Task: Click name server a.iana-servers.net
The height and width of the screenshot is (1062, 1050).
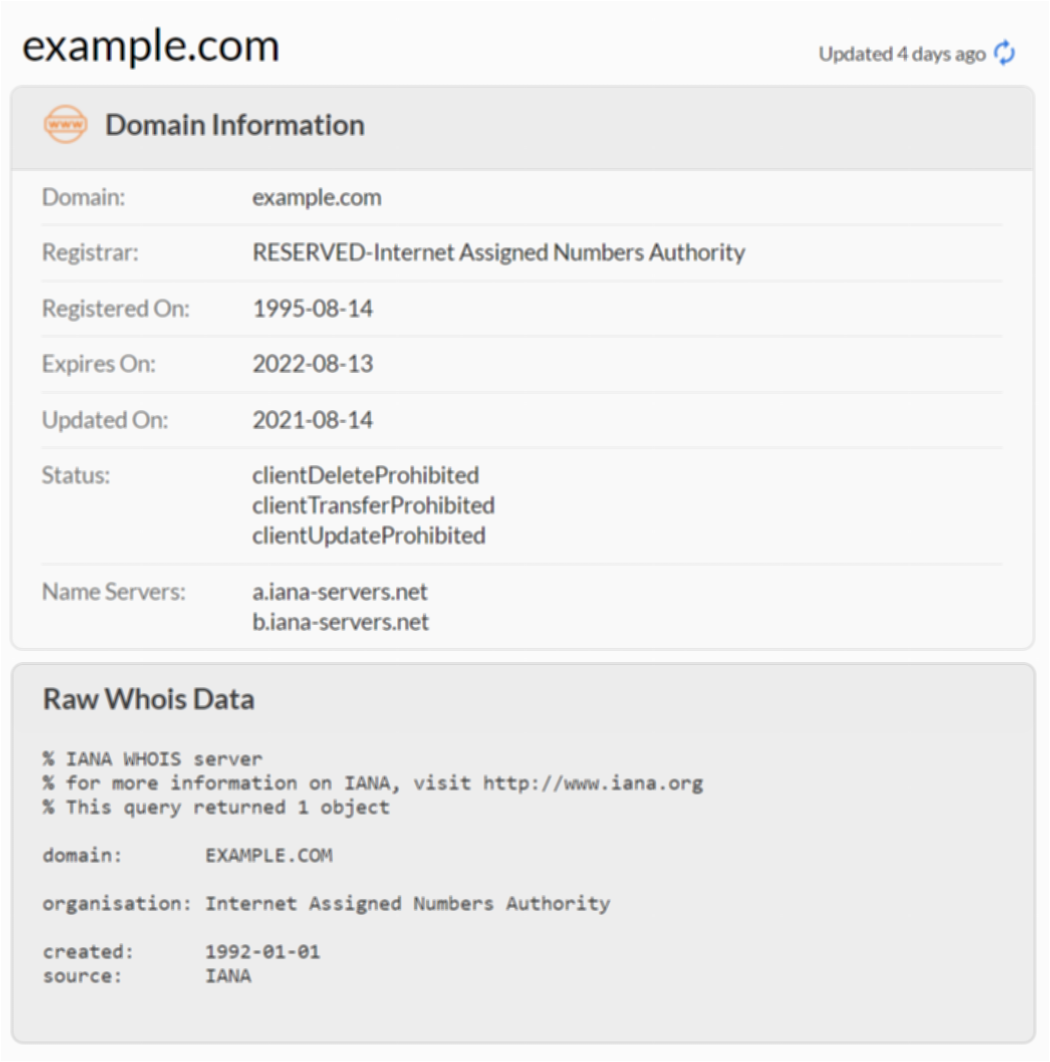Action: tap(340, 592)
